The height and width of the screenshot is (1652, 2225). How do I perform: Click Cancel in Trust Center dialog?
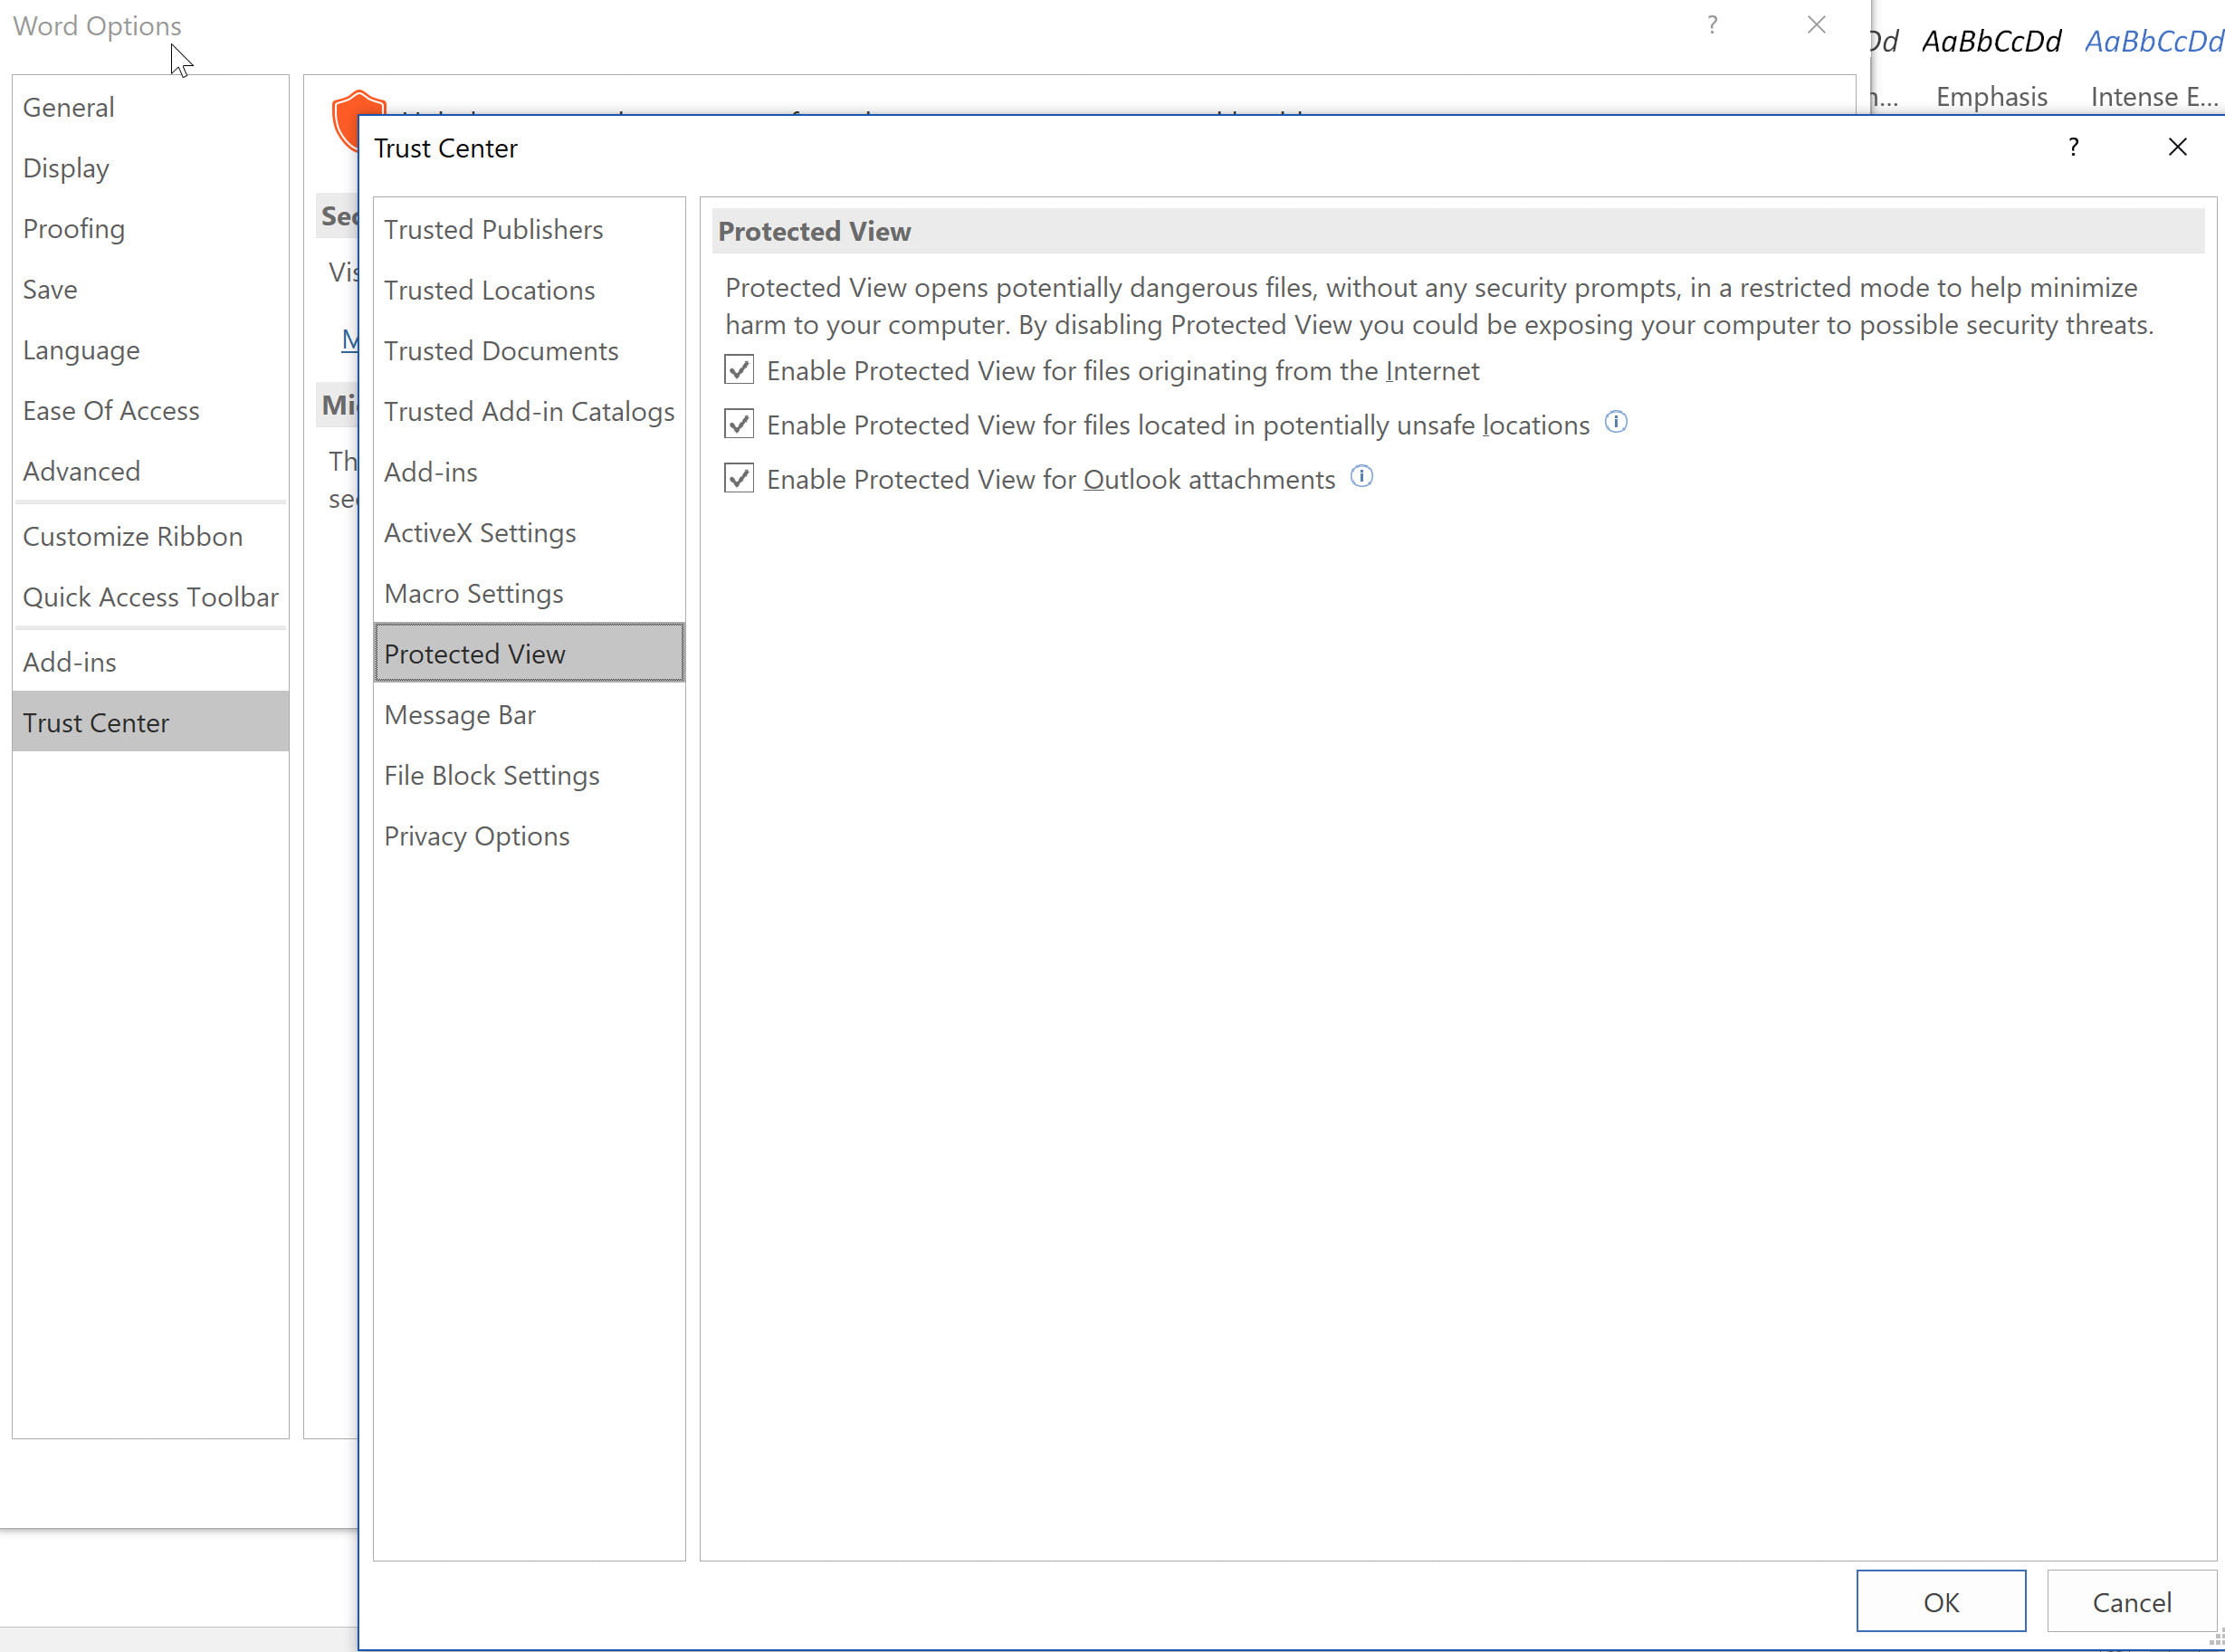tap(2131, 1602)
